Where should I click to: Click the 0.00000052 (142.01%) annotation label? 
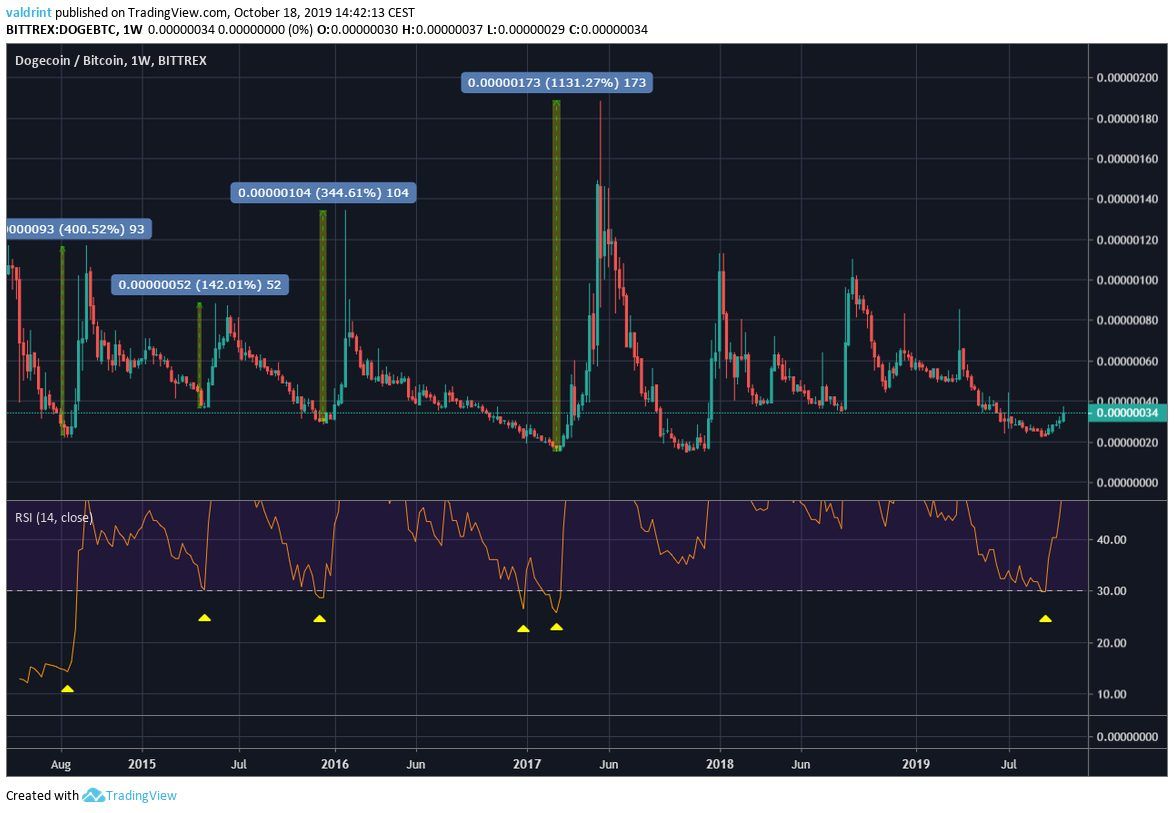pos(202,285)
